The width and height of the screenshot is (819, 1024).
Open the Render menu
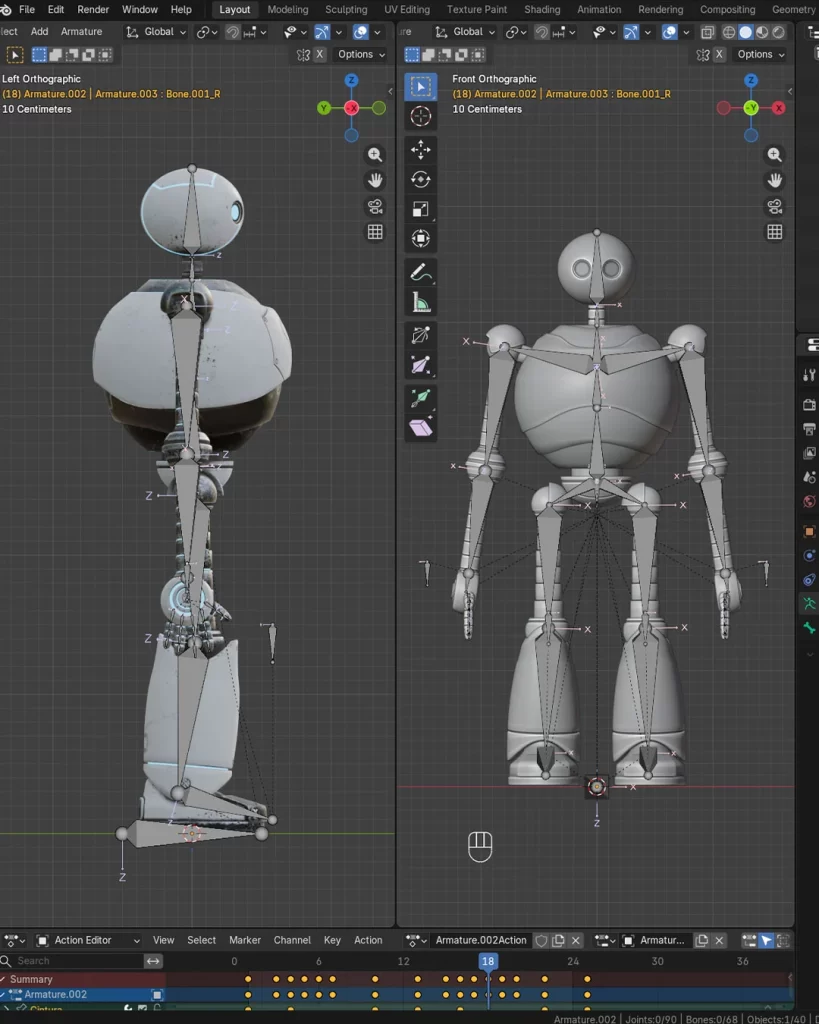pos(93,9)
